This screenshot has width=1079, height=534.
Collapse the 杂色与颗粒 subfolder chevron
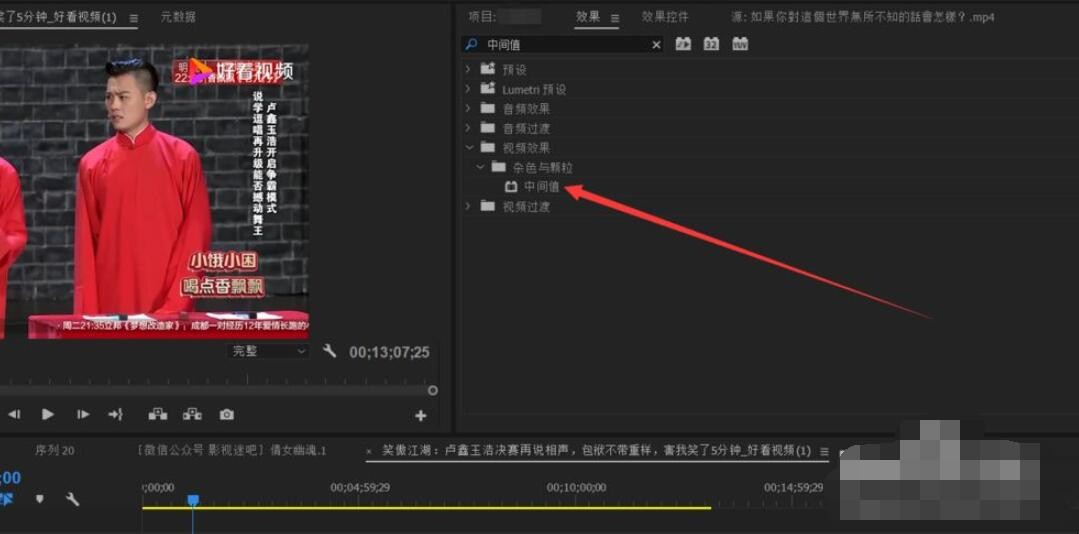pyautogui.click(x=480, y=167)
